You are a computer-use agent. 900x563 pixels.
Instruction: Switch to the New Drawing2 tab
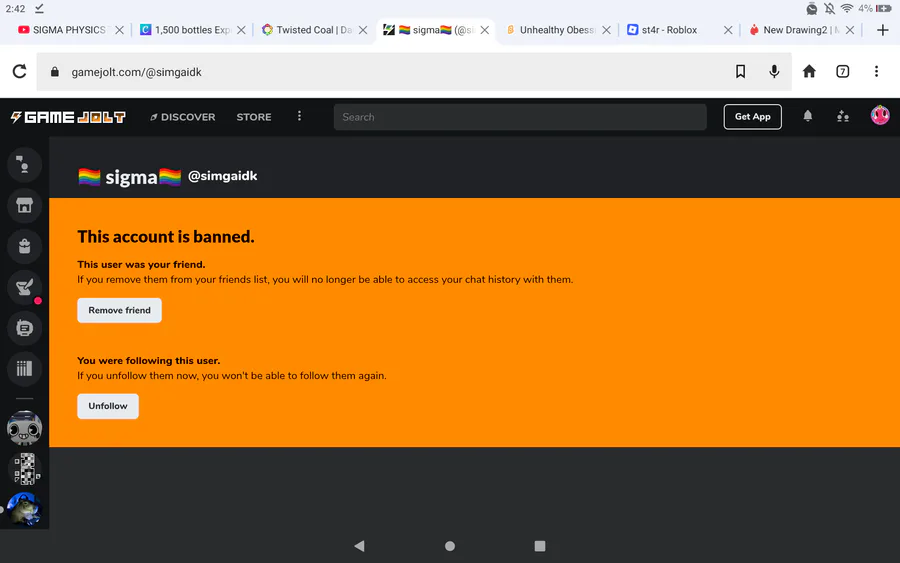click(x=795, y=30)
